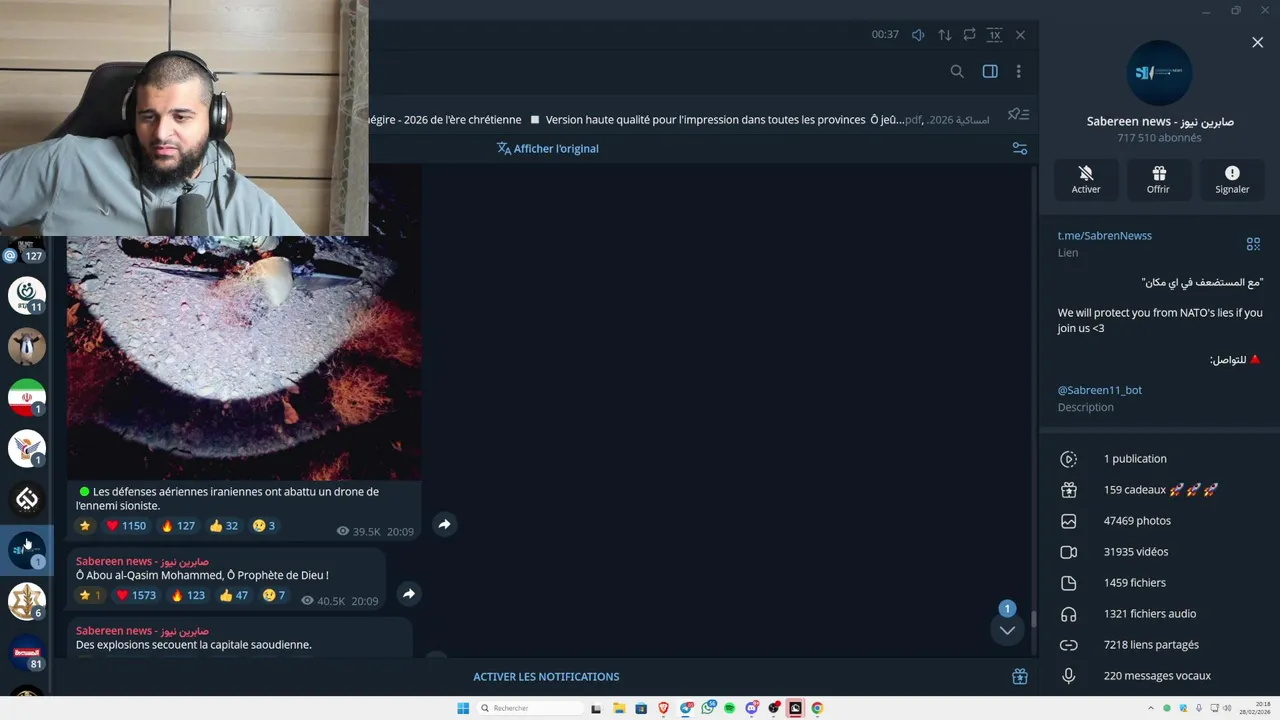Forward the drone message with share arrow

444,524
